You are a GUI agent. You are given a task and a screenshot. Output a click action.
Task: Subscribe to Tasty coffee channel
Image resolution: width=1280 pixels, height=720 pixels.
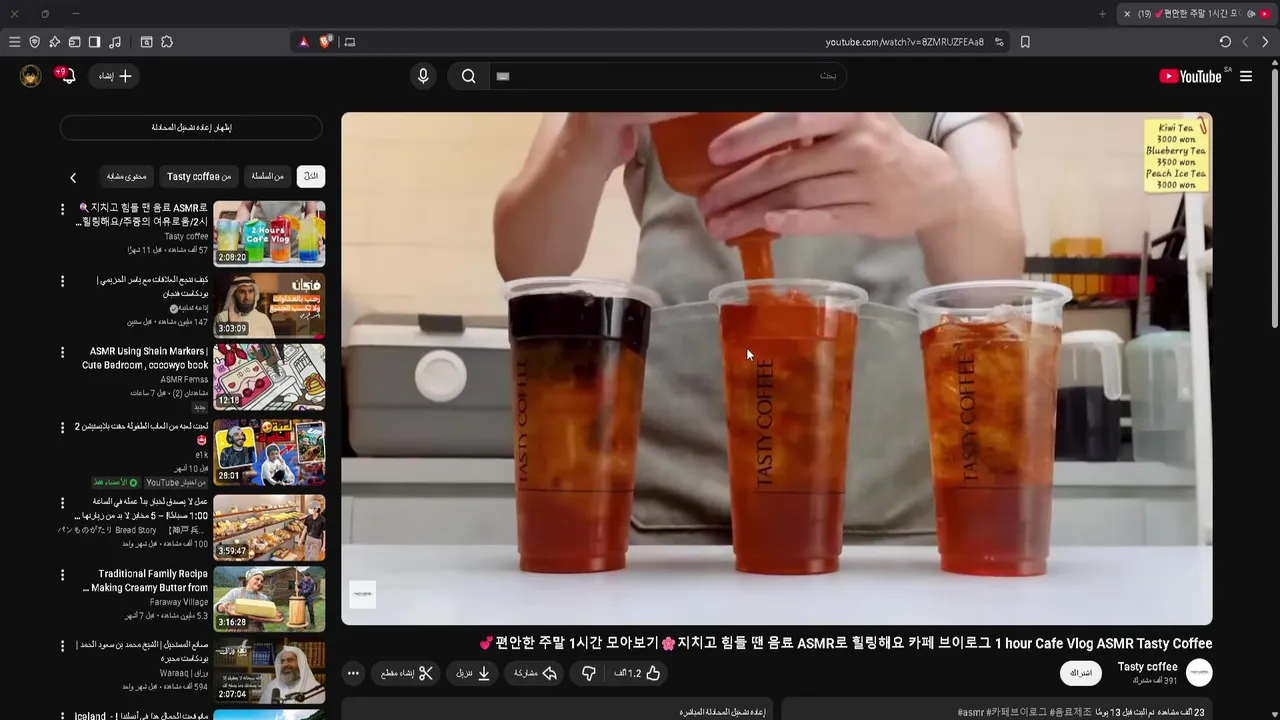coord(1081,673)
